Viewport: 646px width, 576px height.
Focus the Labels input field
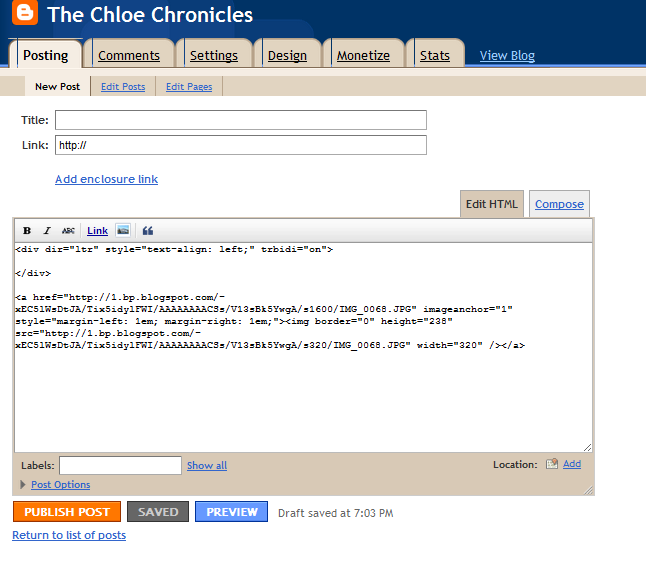(120, 465)
